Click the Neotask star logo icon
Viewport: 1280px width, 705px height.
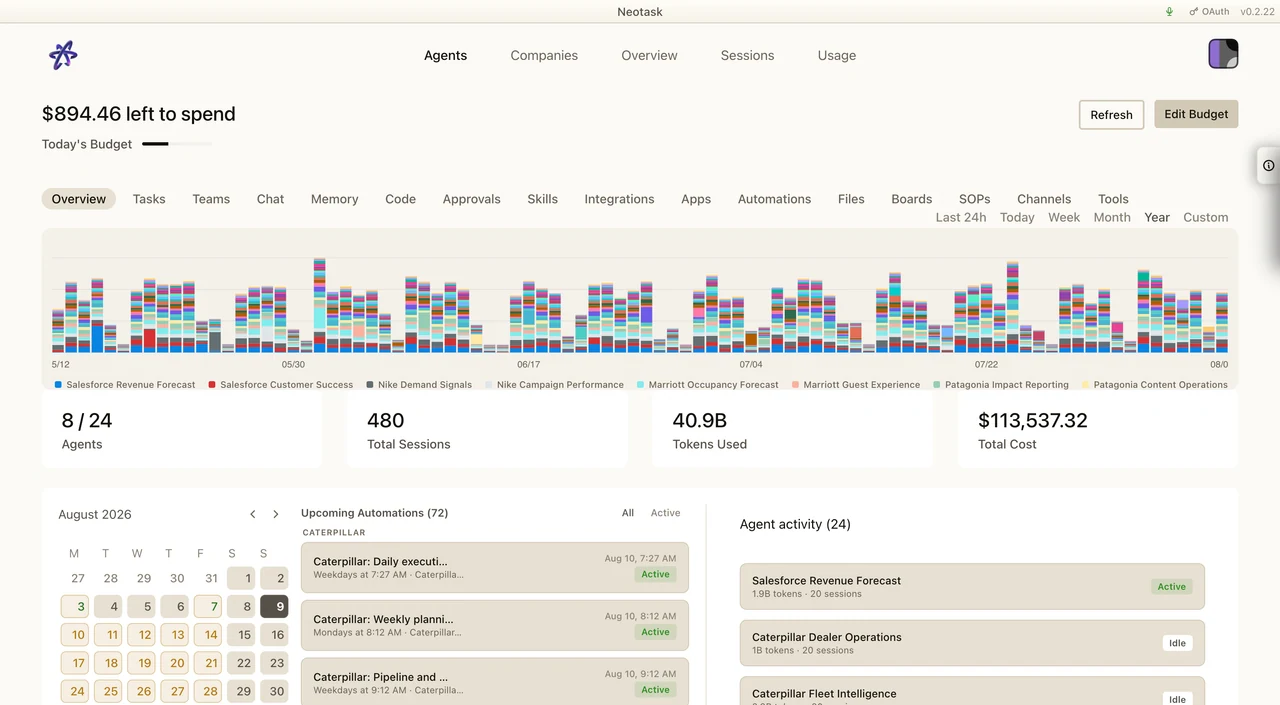63,55
